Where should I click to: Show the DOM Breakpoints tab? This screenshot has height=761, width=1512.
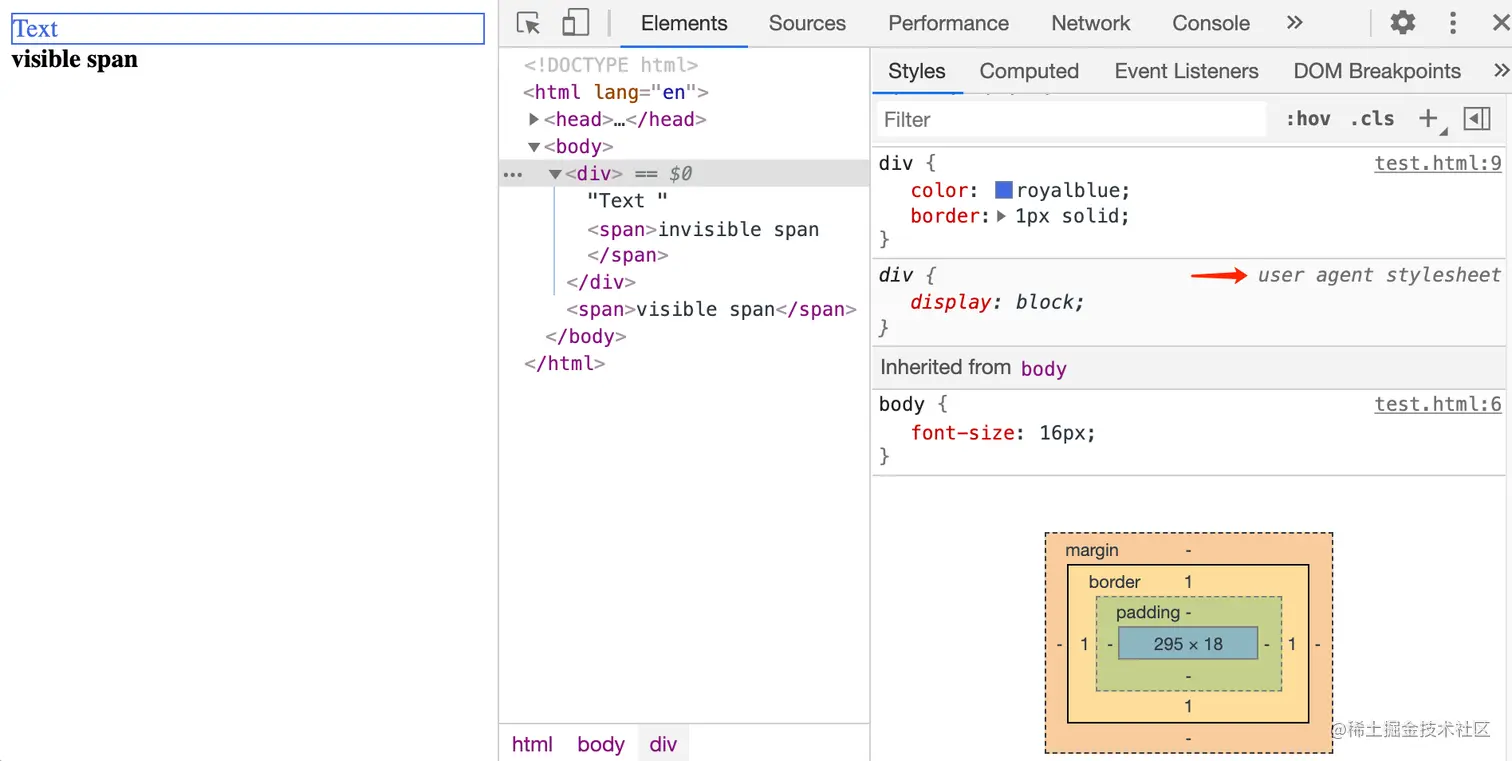click(1377, 71)
